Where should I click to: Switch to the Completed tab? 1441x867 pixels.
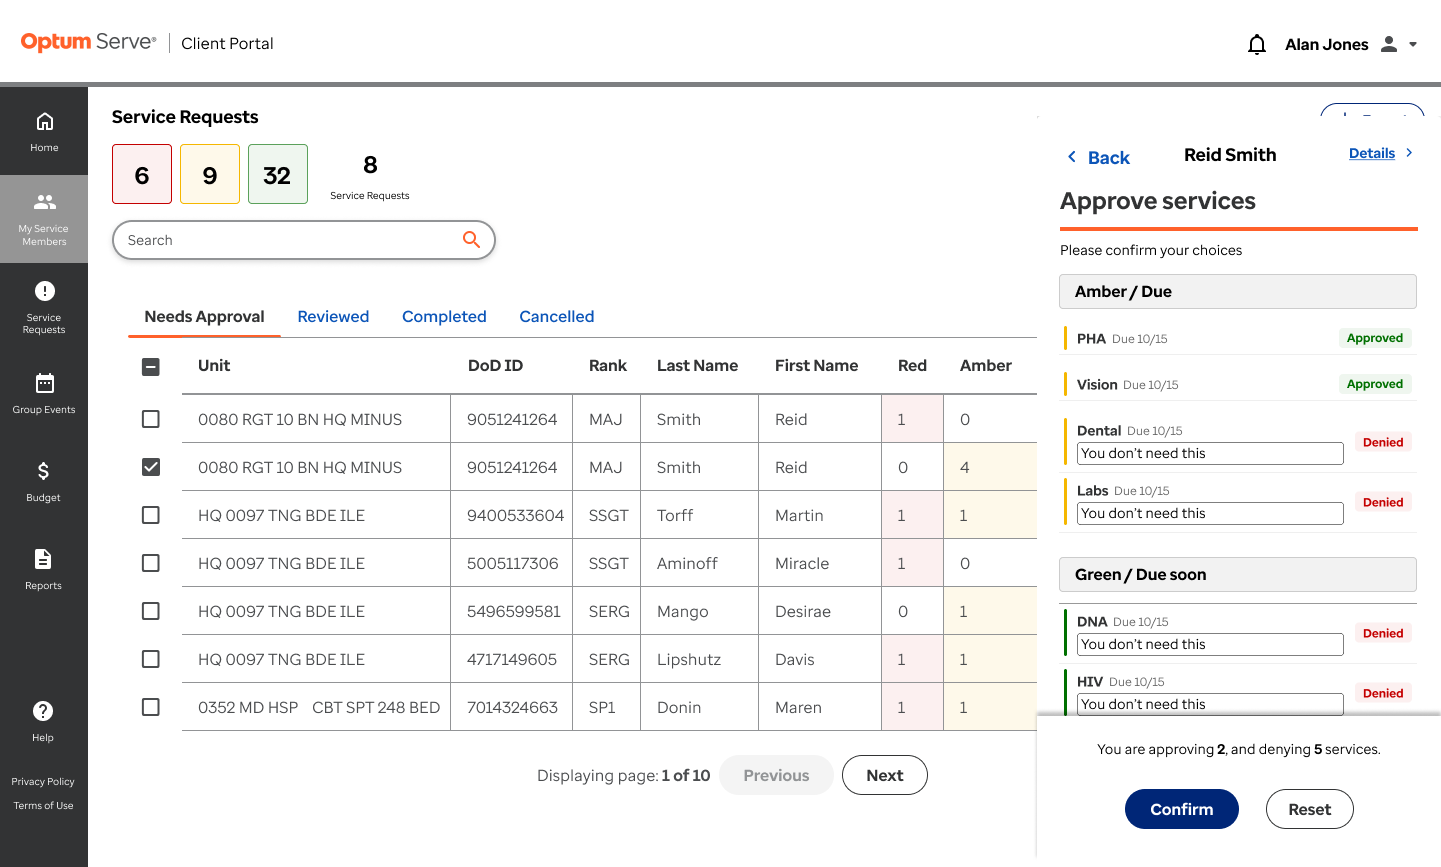pos(444,317)
